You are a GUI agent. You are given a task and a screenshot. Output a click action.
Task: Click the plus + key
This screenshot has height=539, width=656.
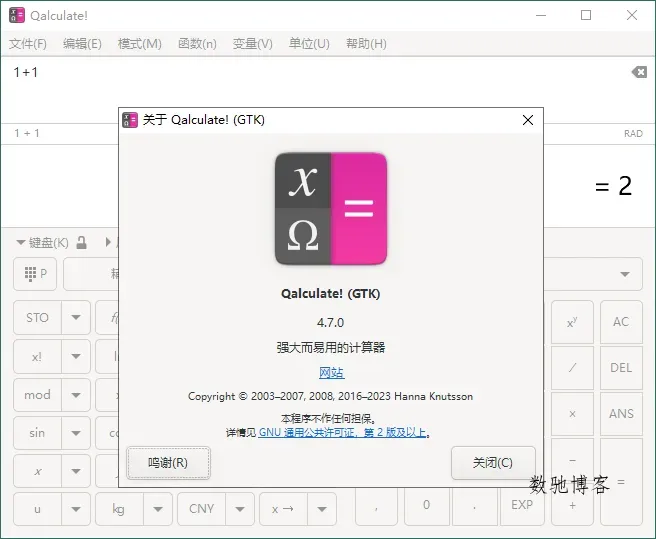(572, 506)
